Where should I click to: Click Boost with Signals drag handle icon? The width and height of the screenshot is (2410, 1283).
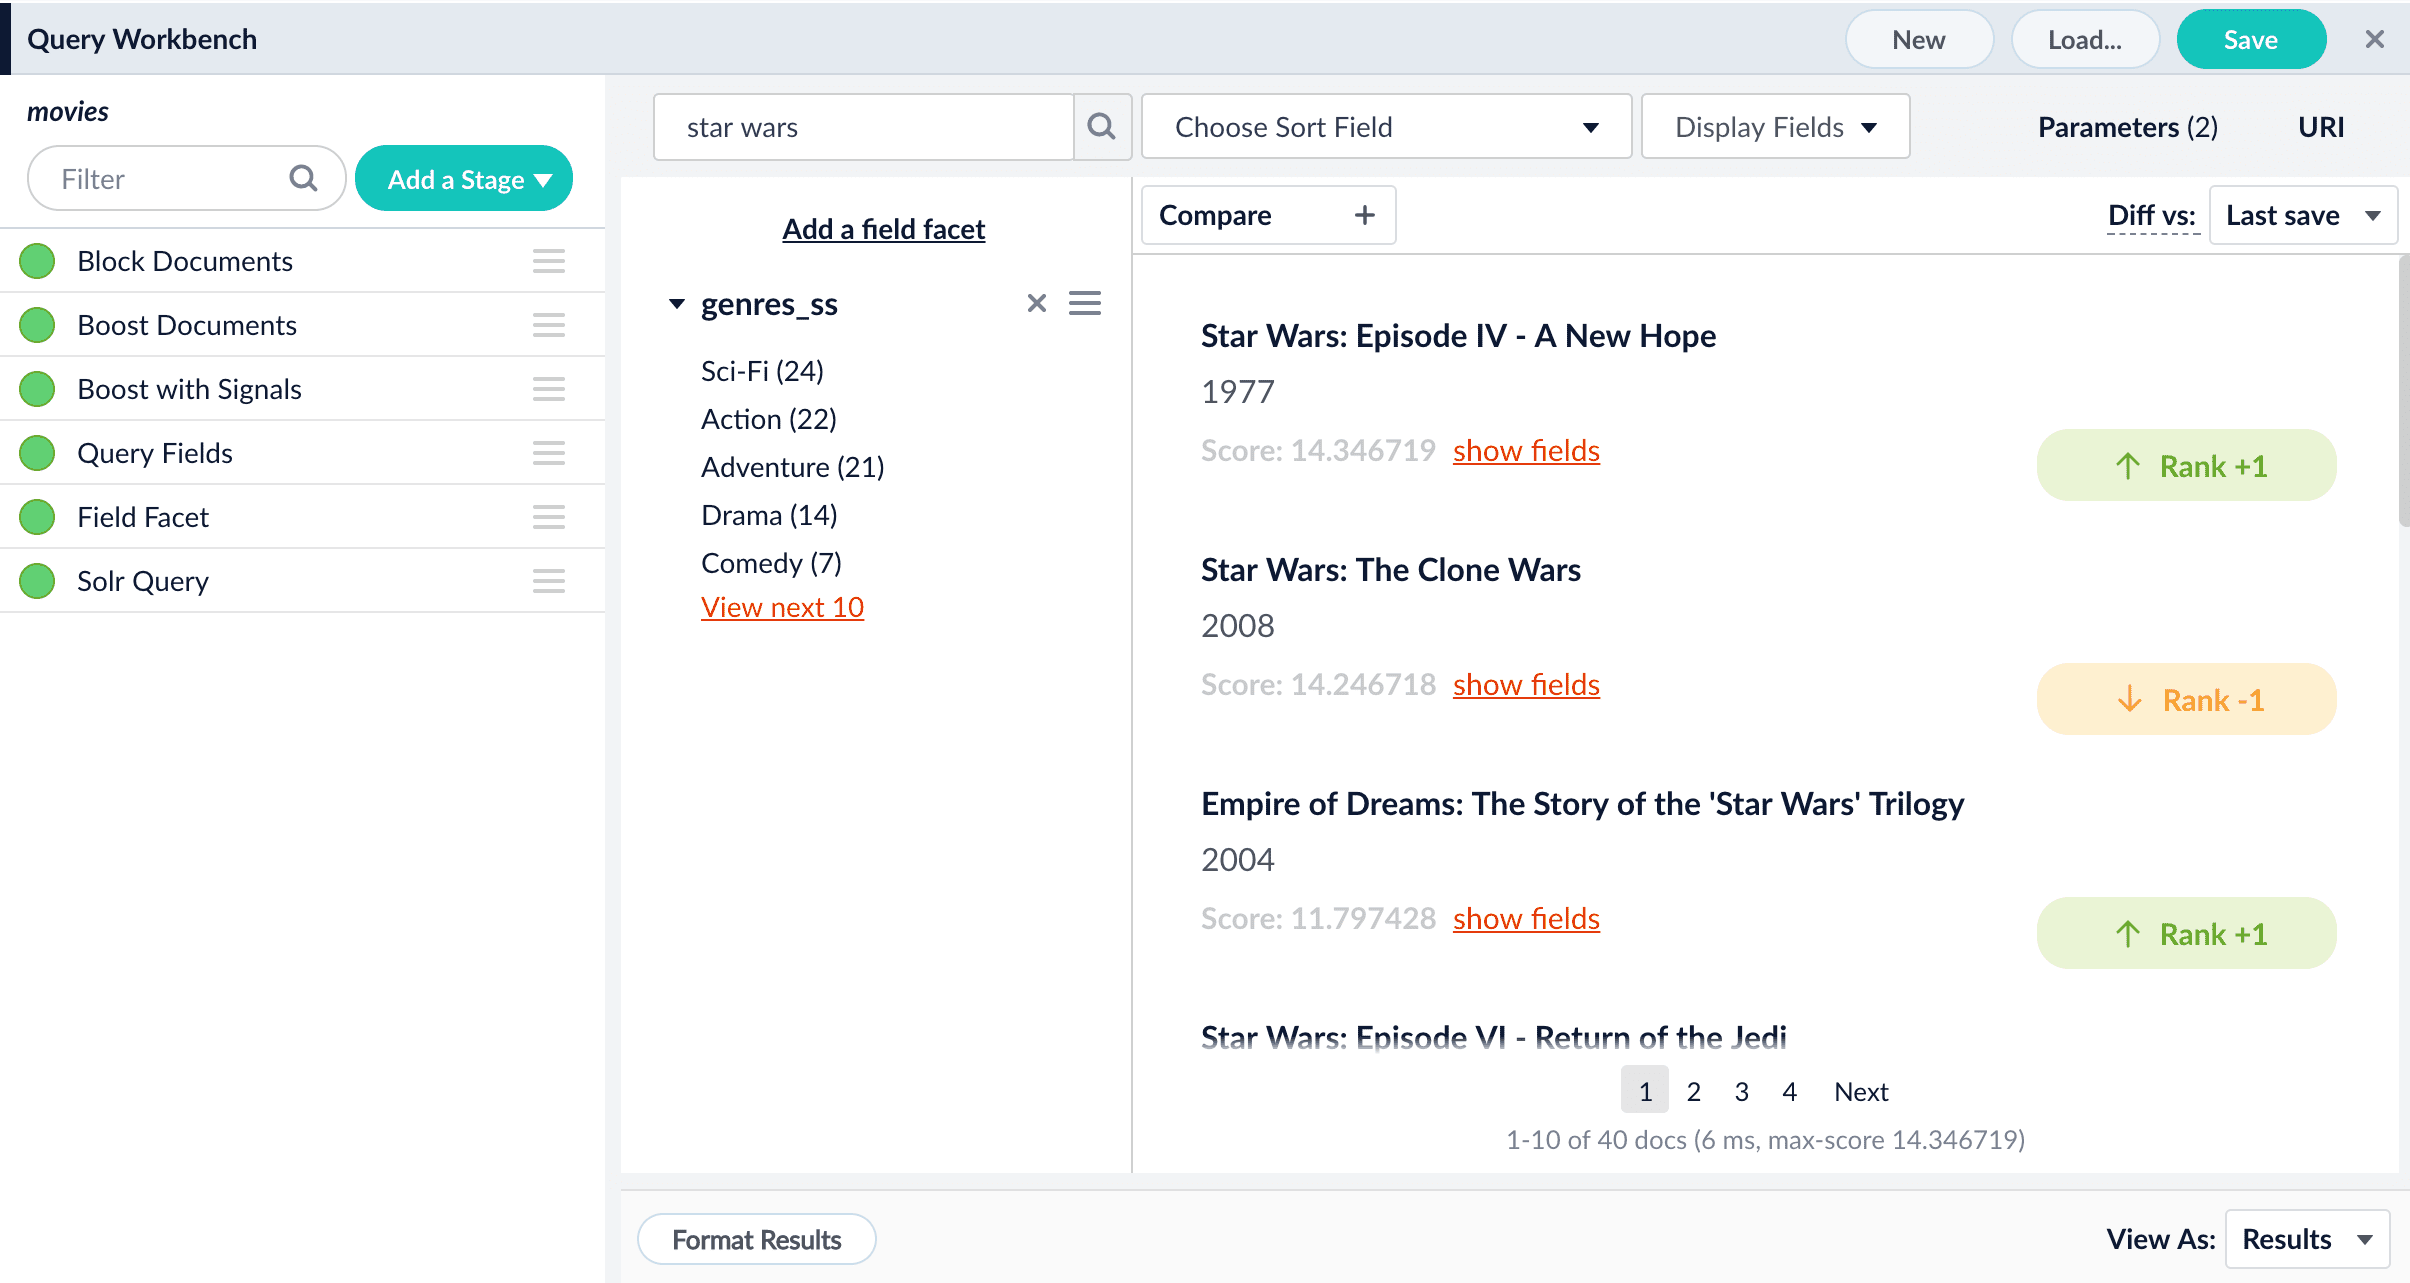548,389
